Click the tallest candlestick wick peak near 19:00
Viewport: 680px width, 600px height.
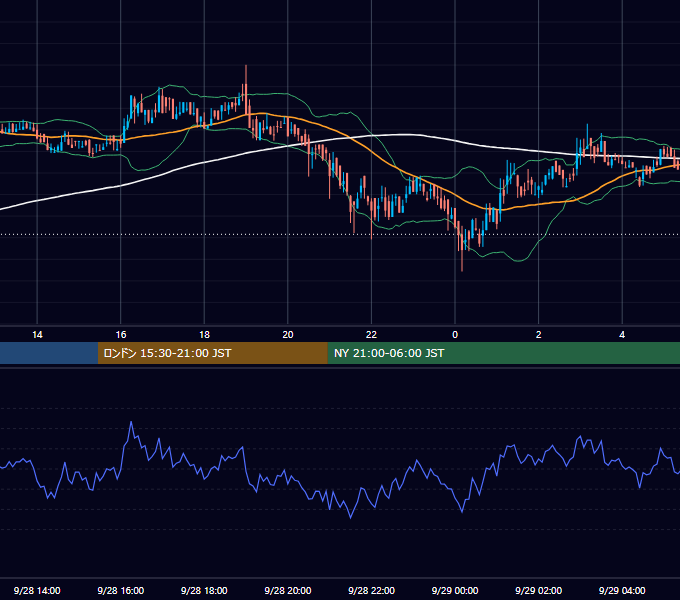point(246,66)
